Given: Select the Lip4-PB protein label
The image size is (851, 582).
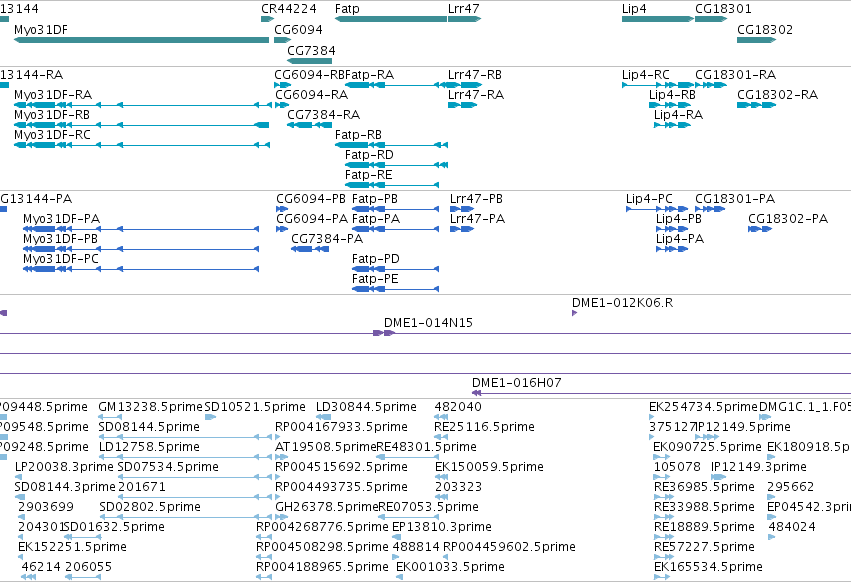Looking at the screenshot, I should [x=679, y=219].
